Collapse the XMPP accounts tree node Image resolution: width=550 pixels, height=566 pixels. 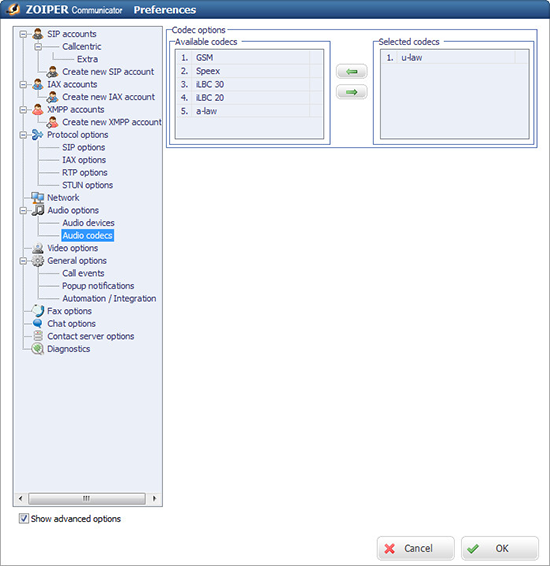pyautogui.click(x=23, y=110)
